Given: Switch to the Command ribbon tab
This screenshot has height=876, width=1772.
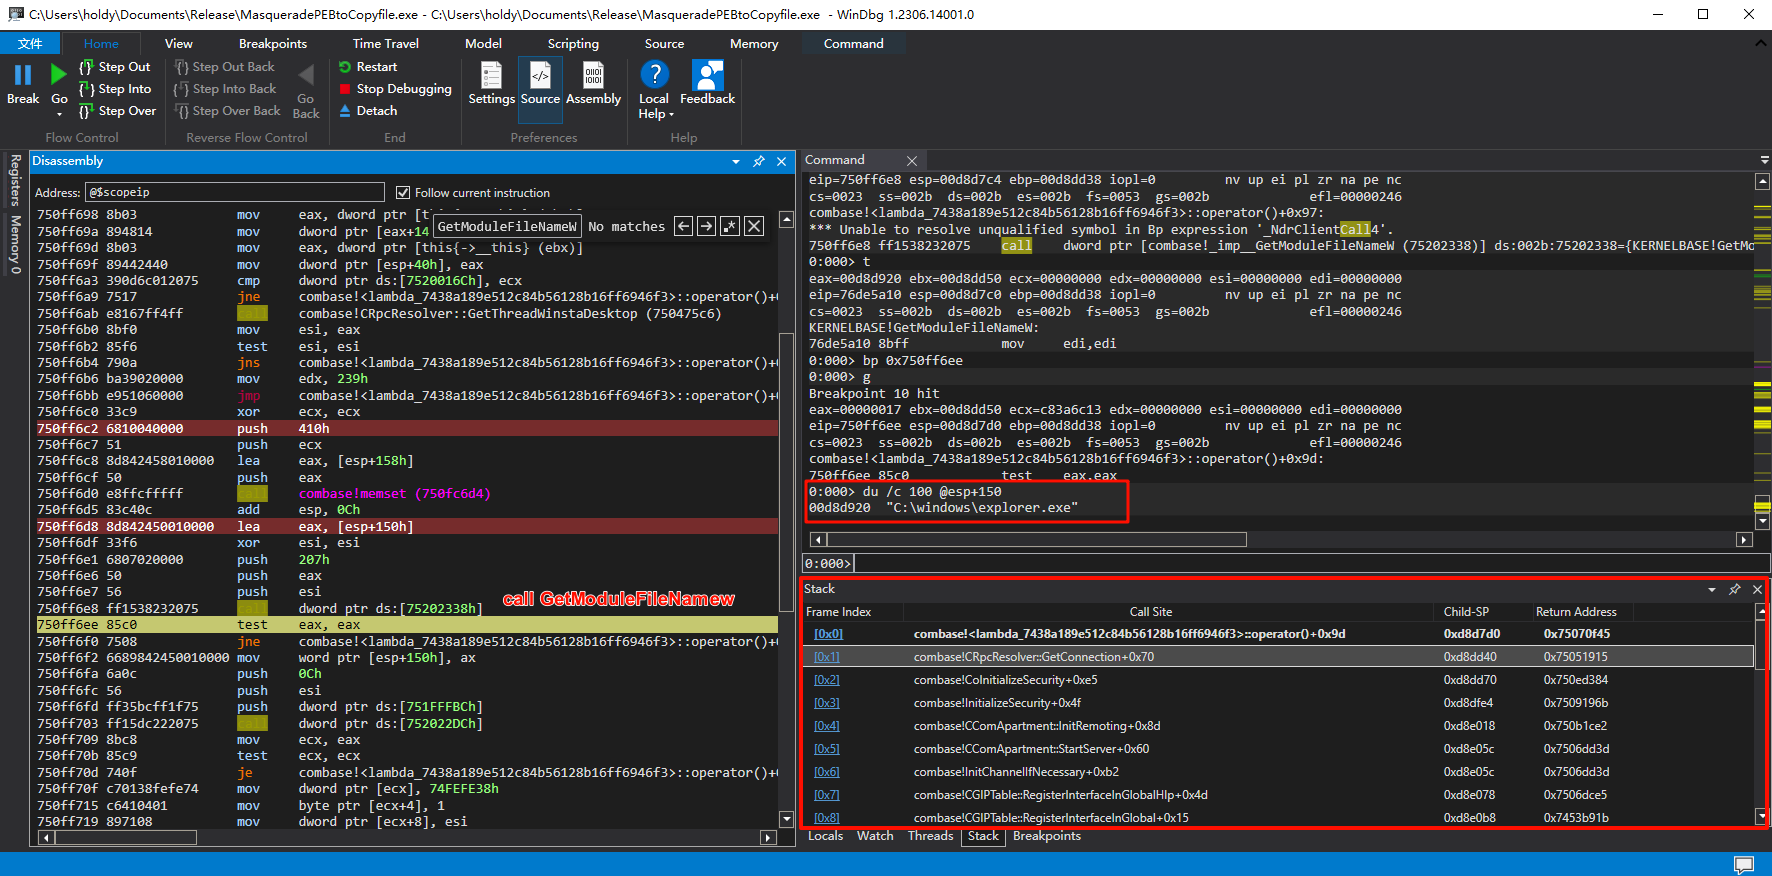Looking at the screenshot, I should coord(854,44).
